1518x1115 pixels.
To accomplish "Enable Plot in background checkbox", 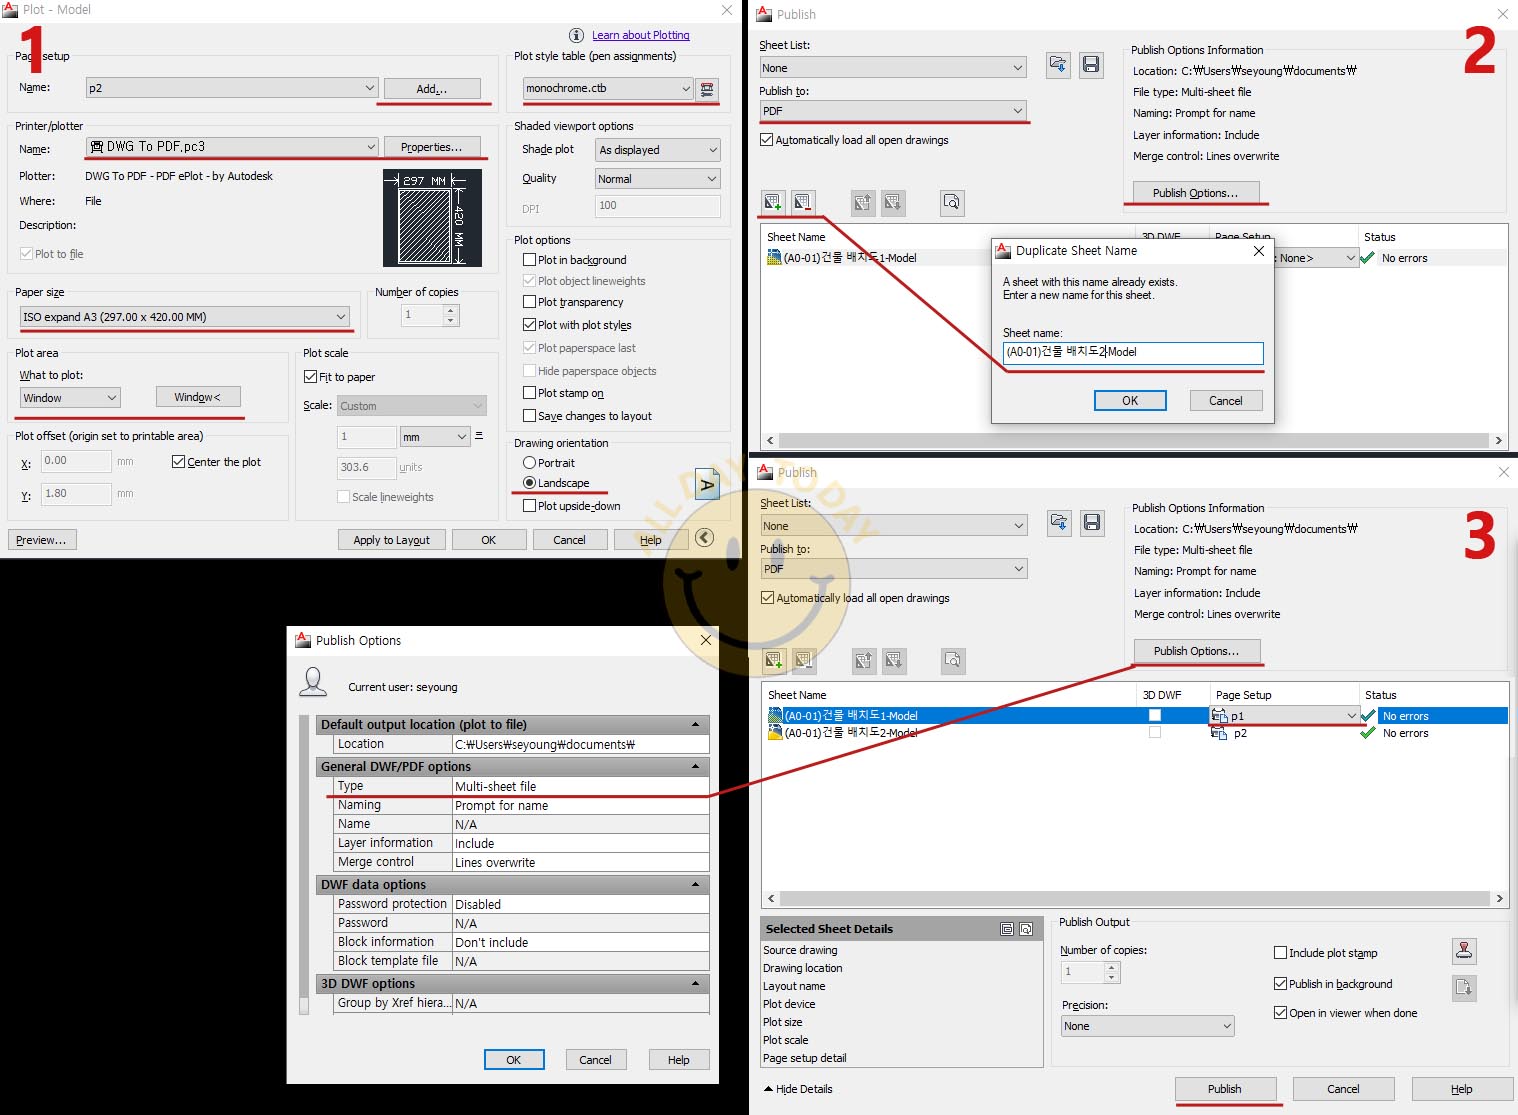I will tap(530, 260).
